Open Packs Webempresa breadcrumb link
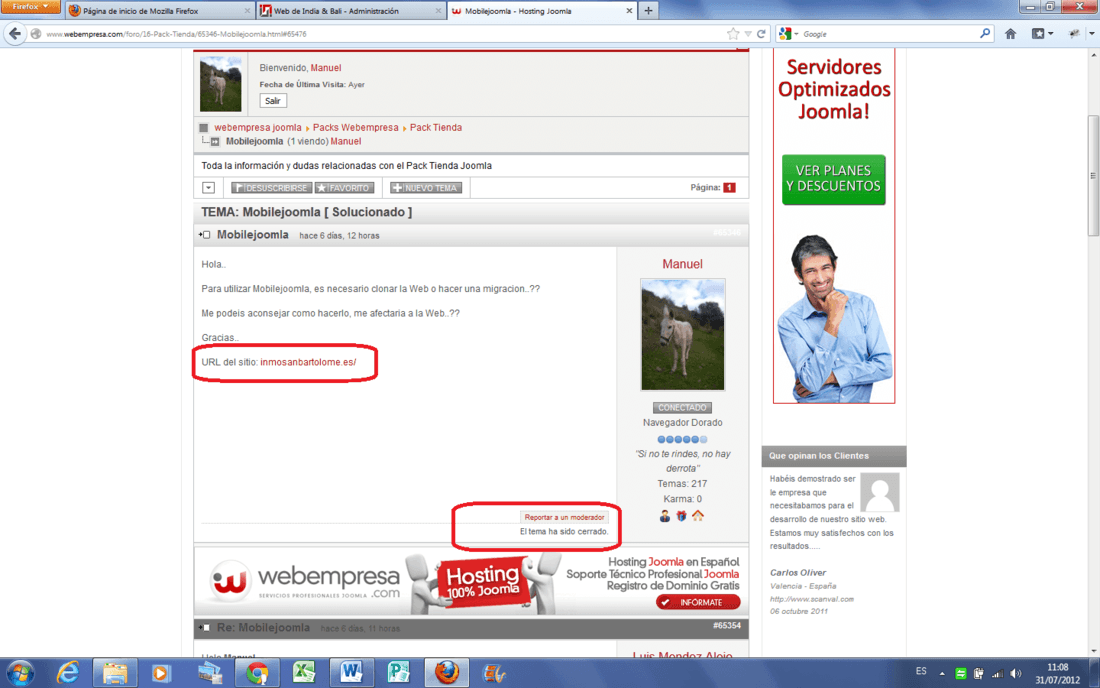This screenshot has height=688, width=1100. click(x=355, y=128)
